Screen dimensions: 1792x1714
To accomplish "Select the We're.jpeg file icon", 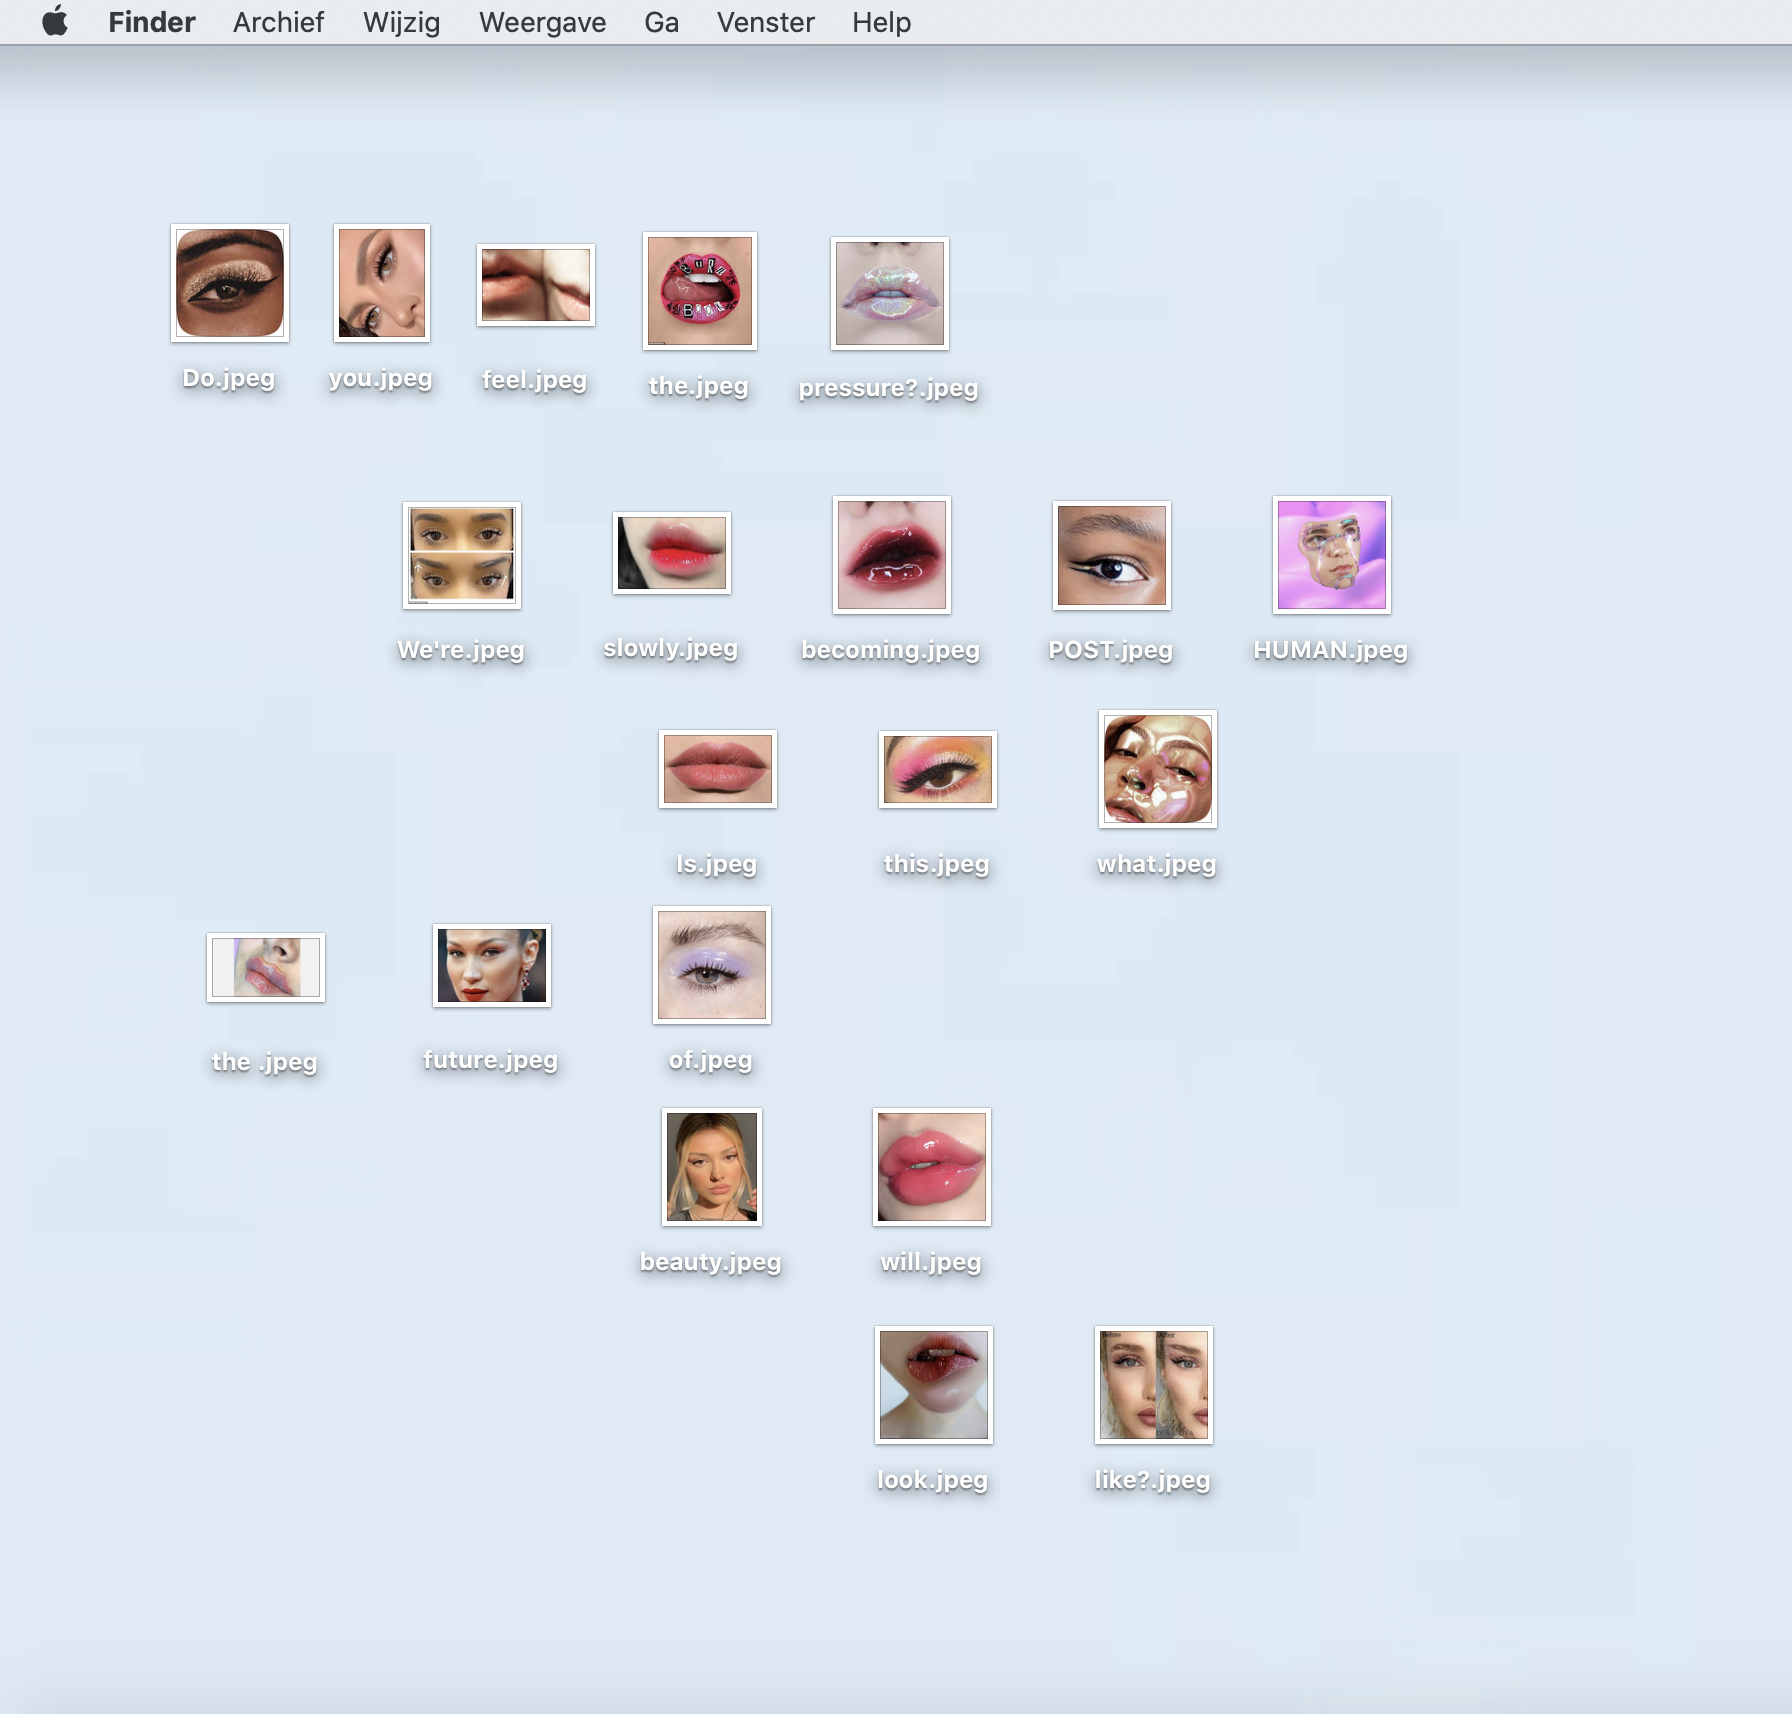I will tap(462, 555).
